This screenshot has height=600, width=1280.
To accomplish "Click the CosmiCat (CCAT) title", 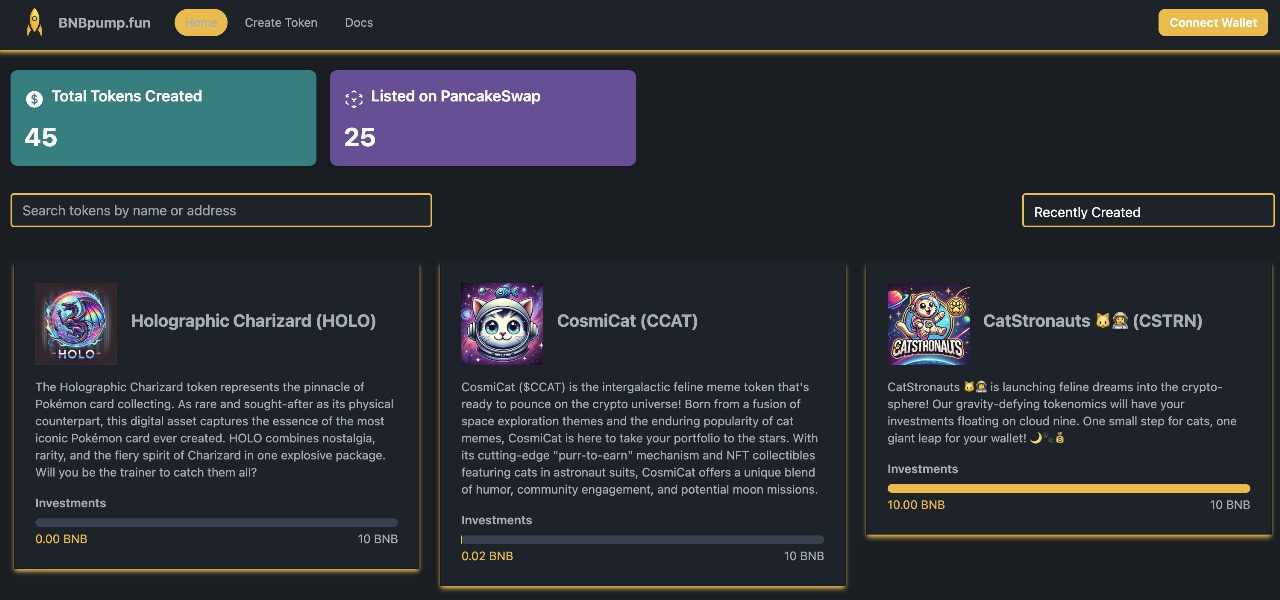I will (627, 321).
